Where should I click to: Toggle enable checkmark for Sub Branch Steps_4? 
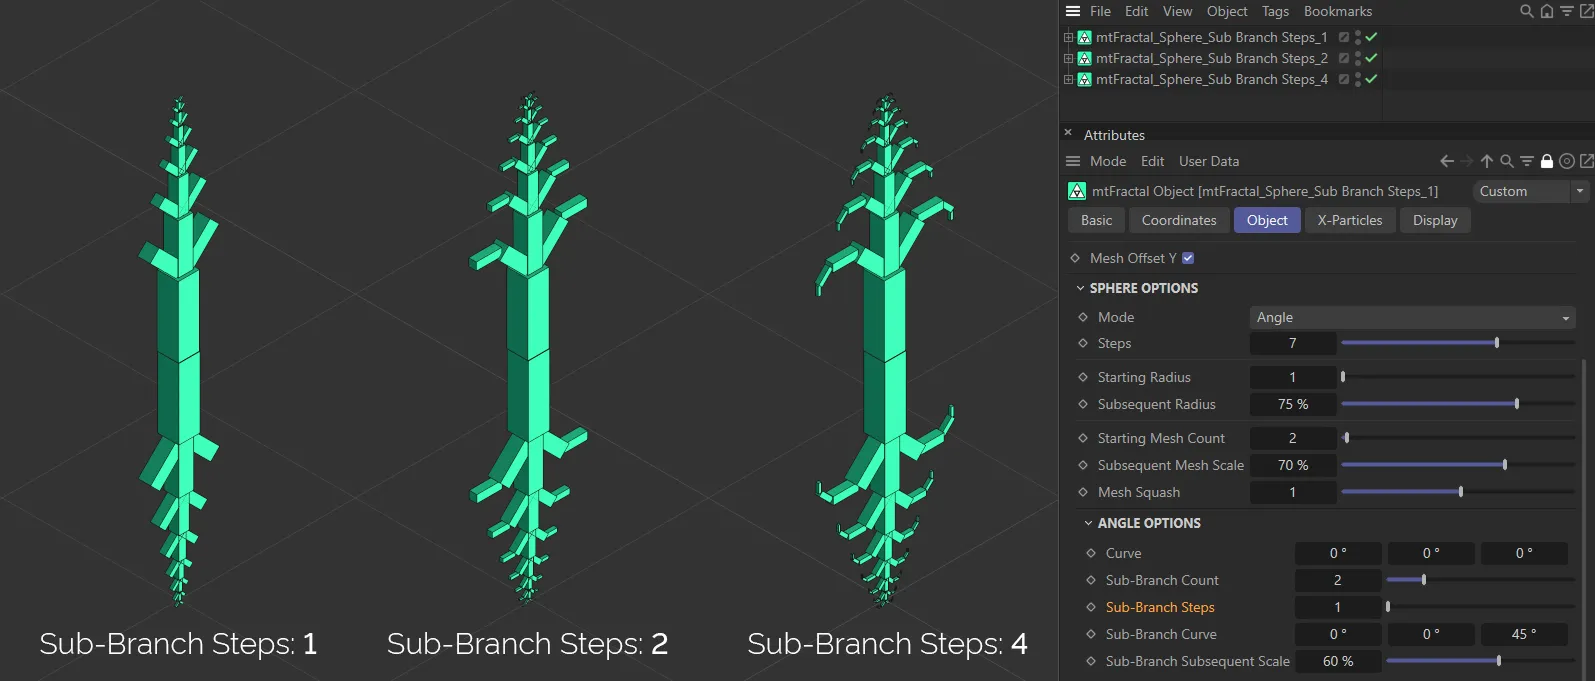coord(1372,79)
